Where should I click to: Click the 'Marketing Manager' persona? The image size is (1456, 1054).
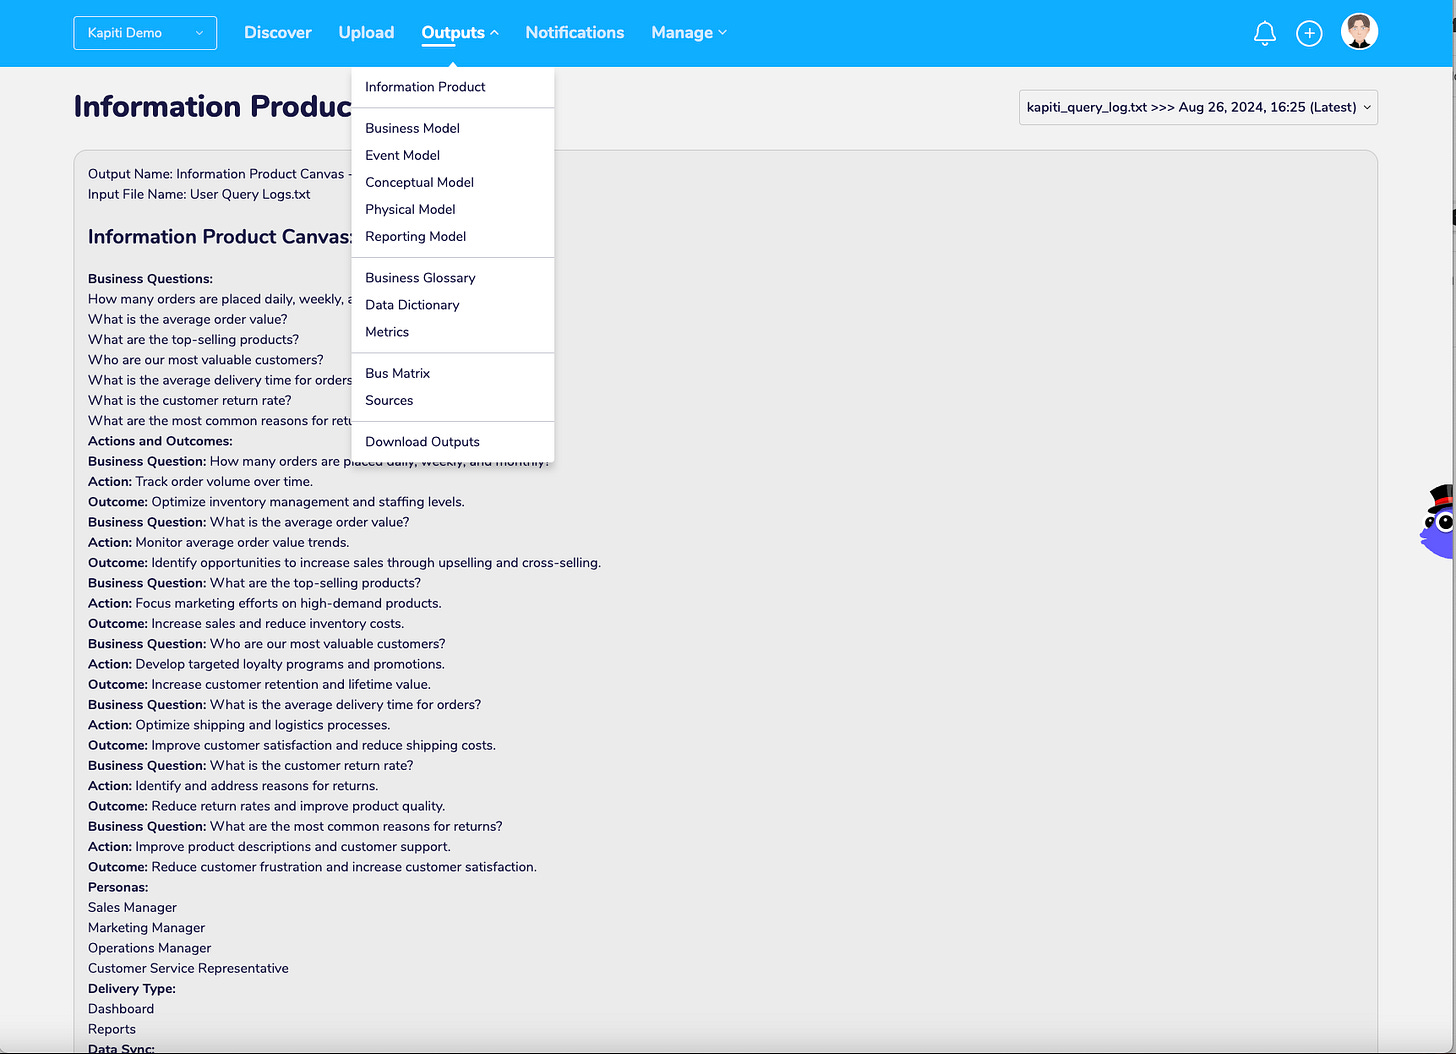[146, 928]
